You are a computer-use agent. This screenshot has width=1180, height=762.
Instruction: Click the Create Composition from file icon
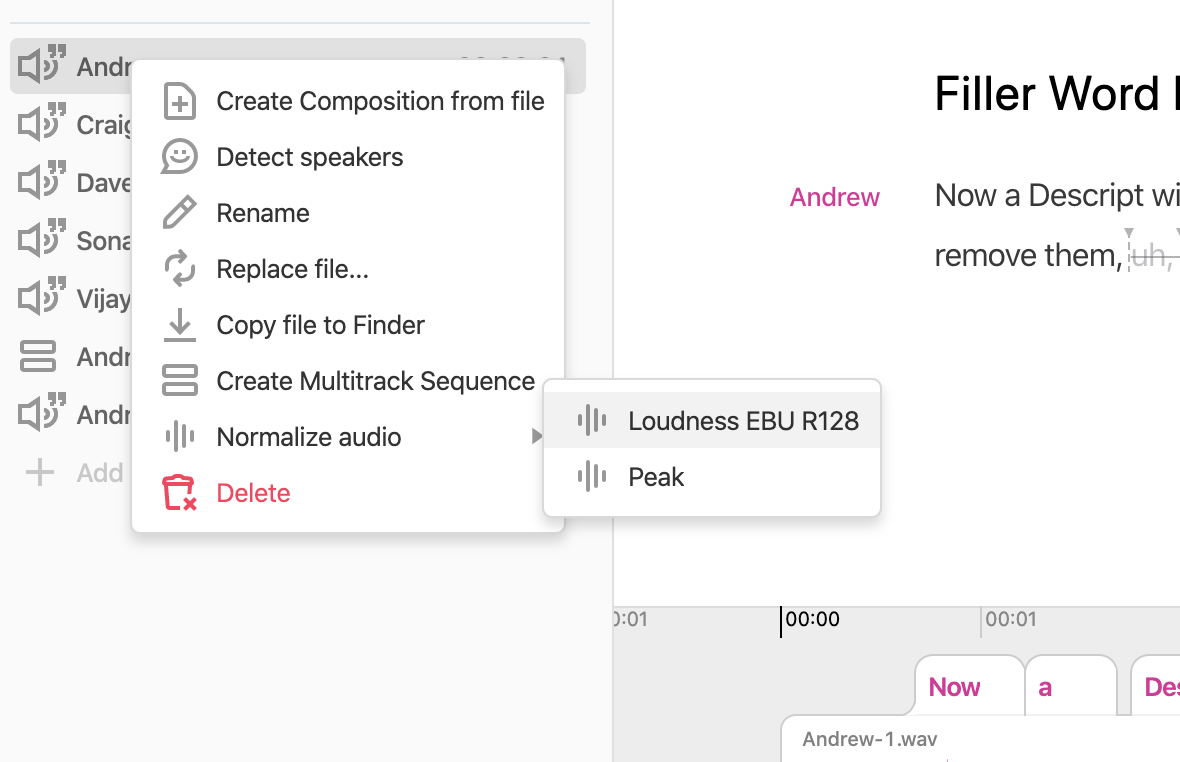tap(179, 102)
